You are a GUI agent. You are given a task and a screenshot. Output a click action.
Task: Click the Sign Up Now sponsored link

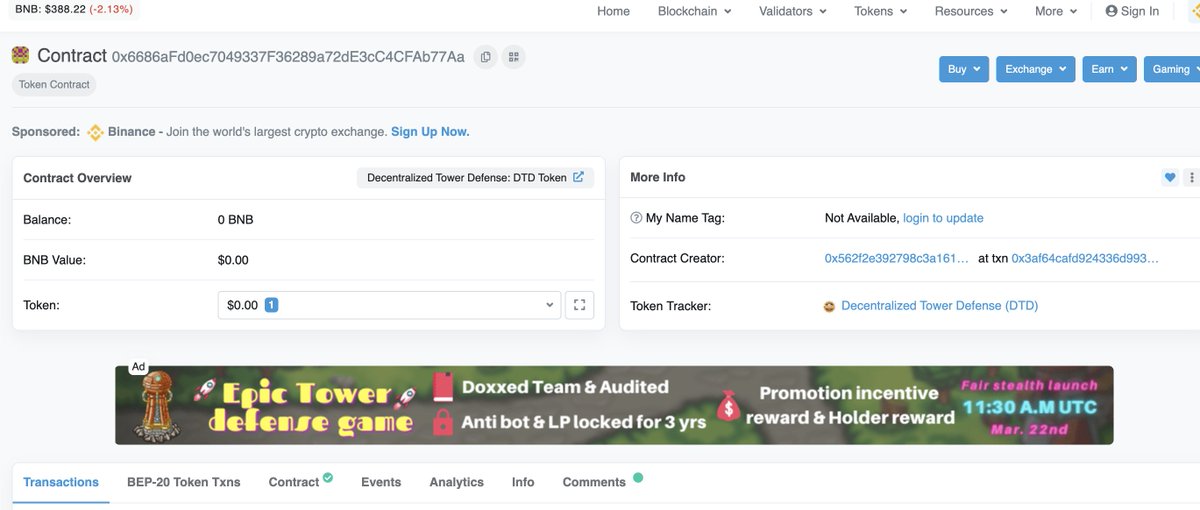pos(430,132)
